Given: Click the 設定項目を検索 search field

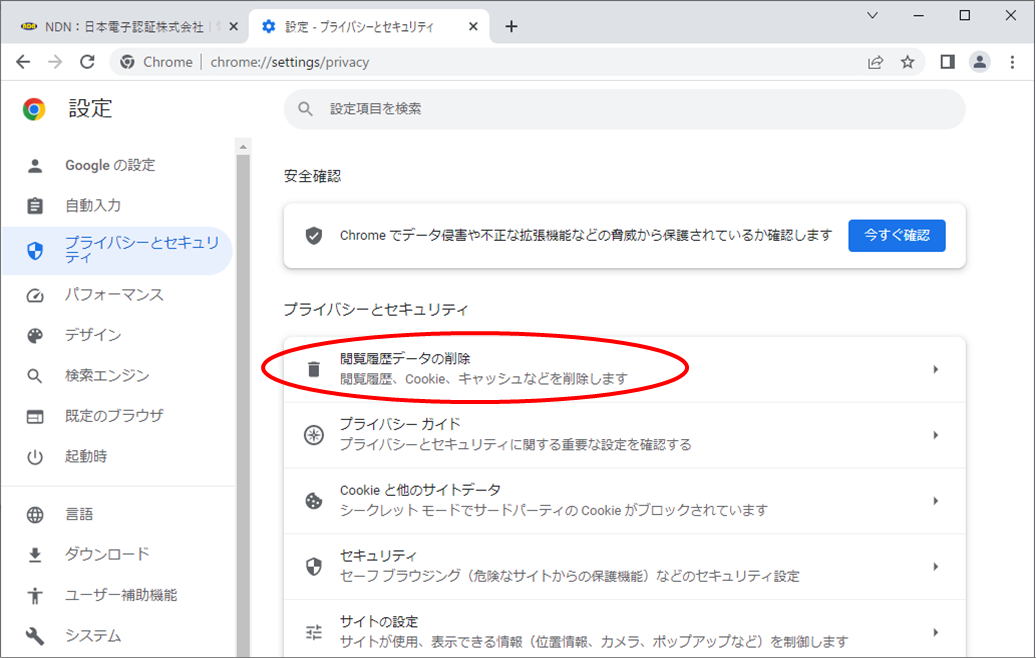Looking at the screenshot, I should coord(624,108).
